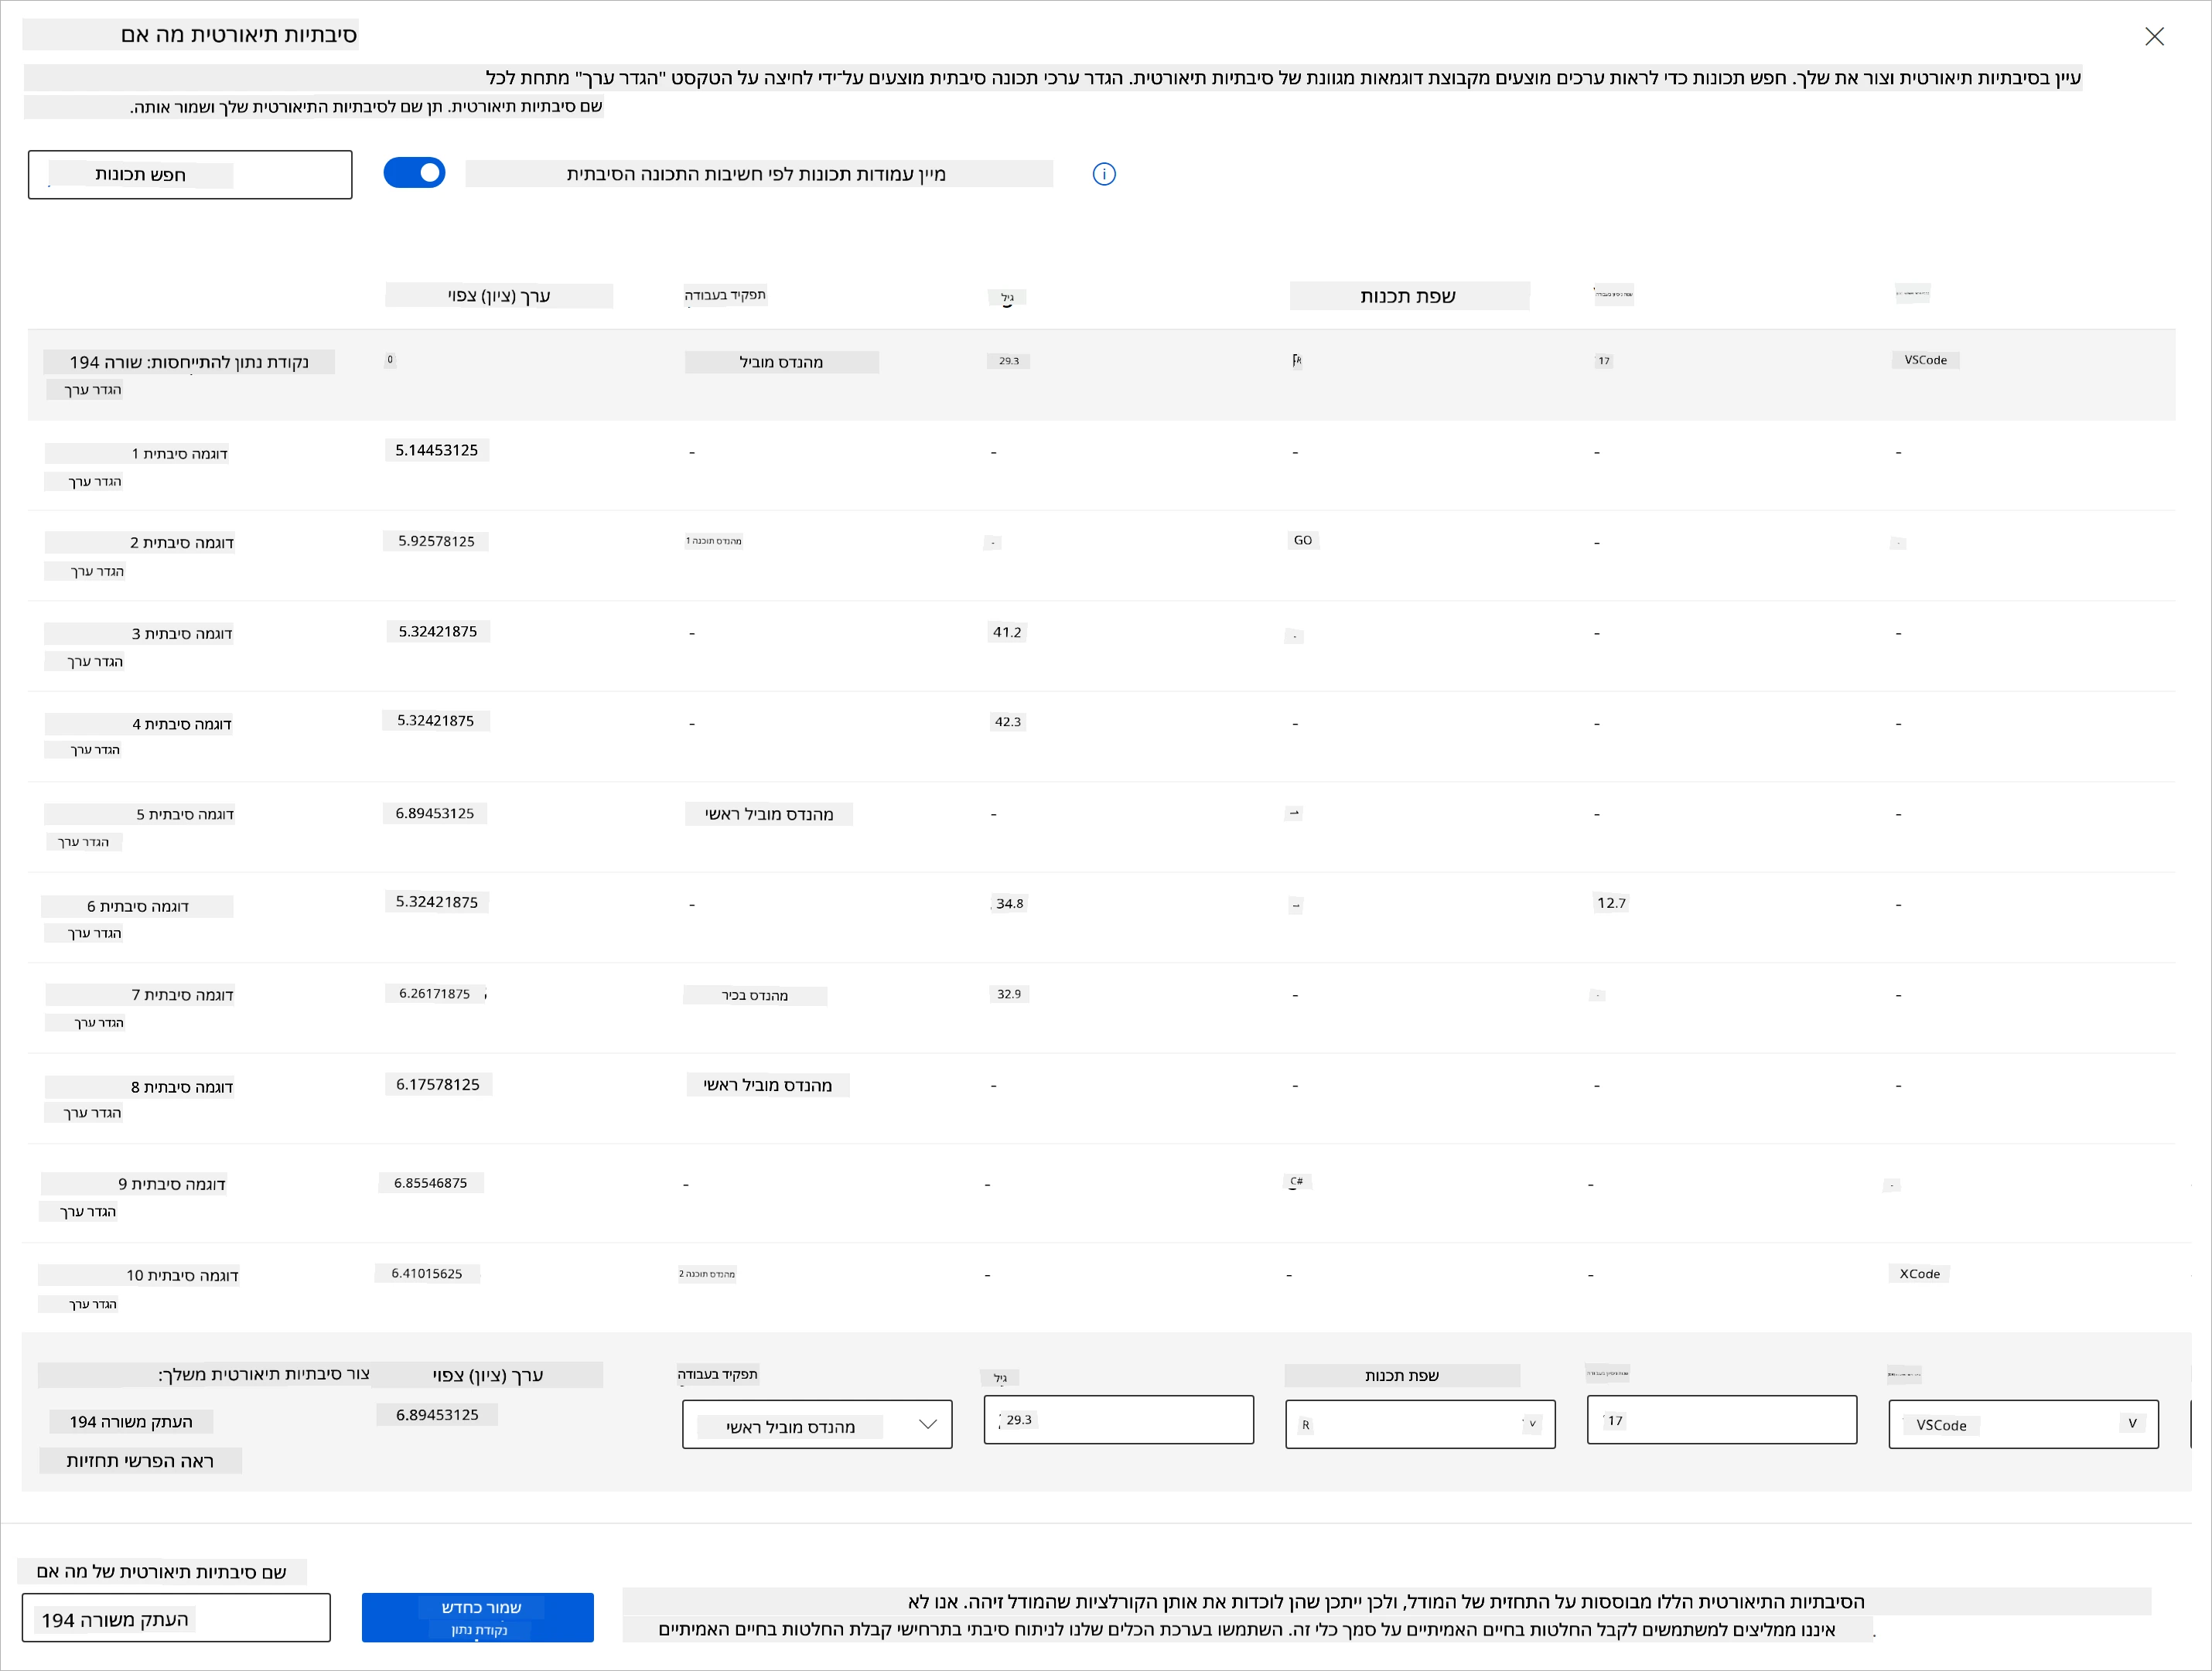
Task: Click XCode cell in example 10
Action: pos(1920,1274)
